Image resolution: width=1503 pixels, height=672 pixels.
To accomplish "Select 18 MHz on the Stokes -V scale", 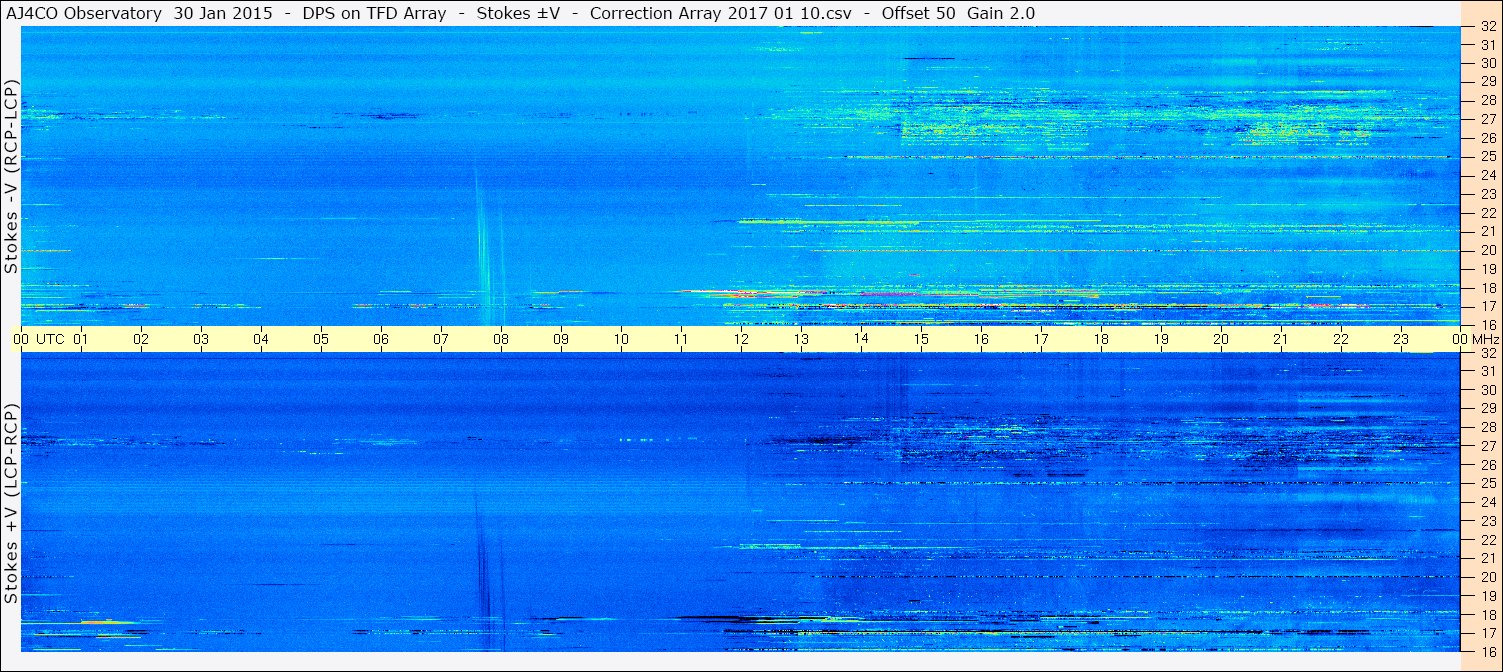I will (x=1487, y=288).
